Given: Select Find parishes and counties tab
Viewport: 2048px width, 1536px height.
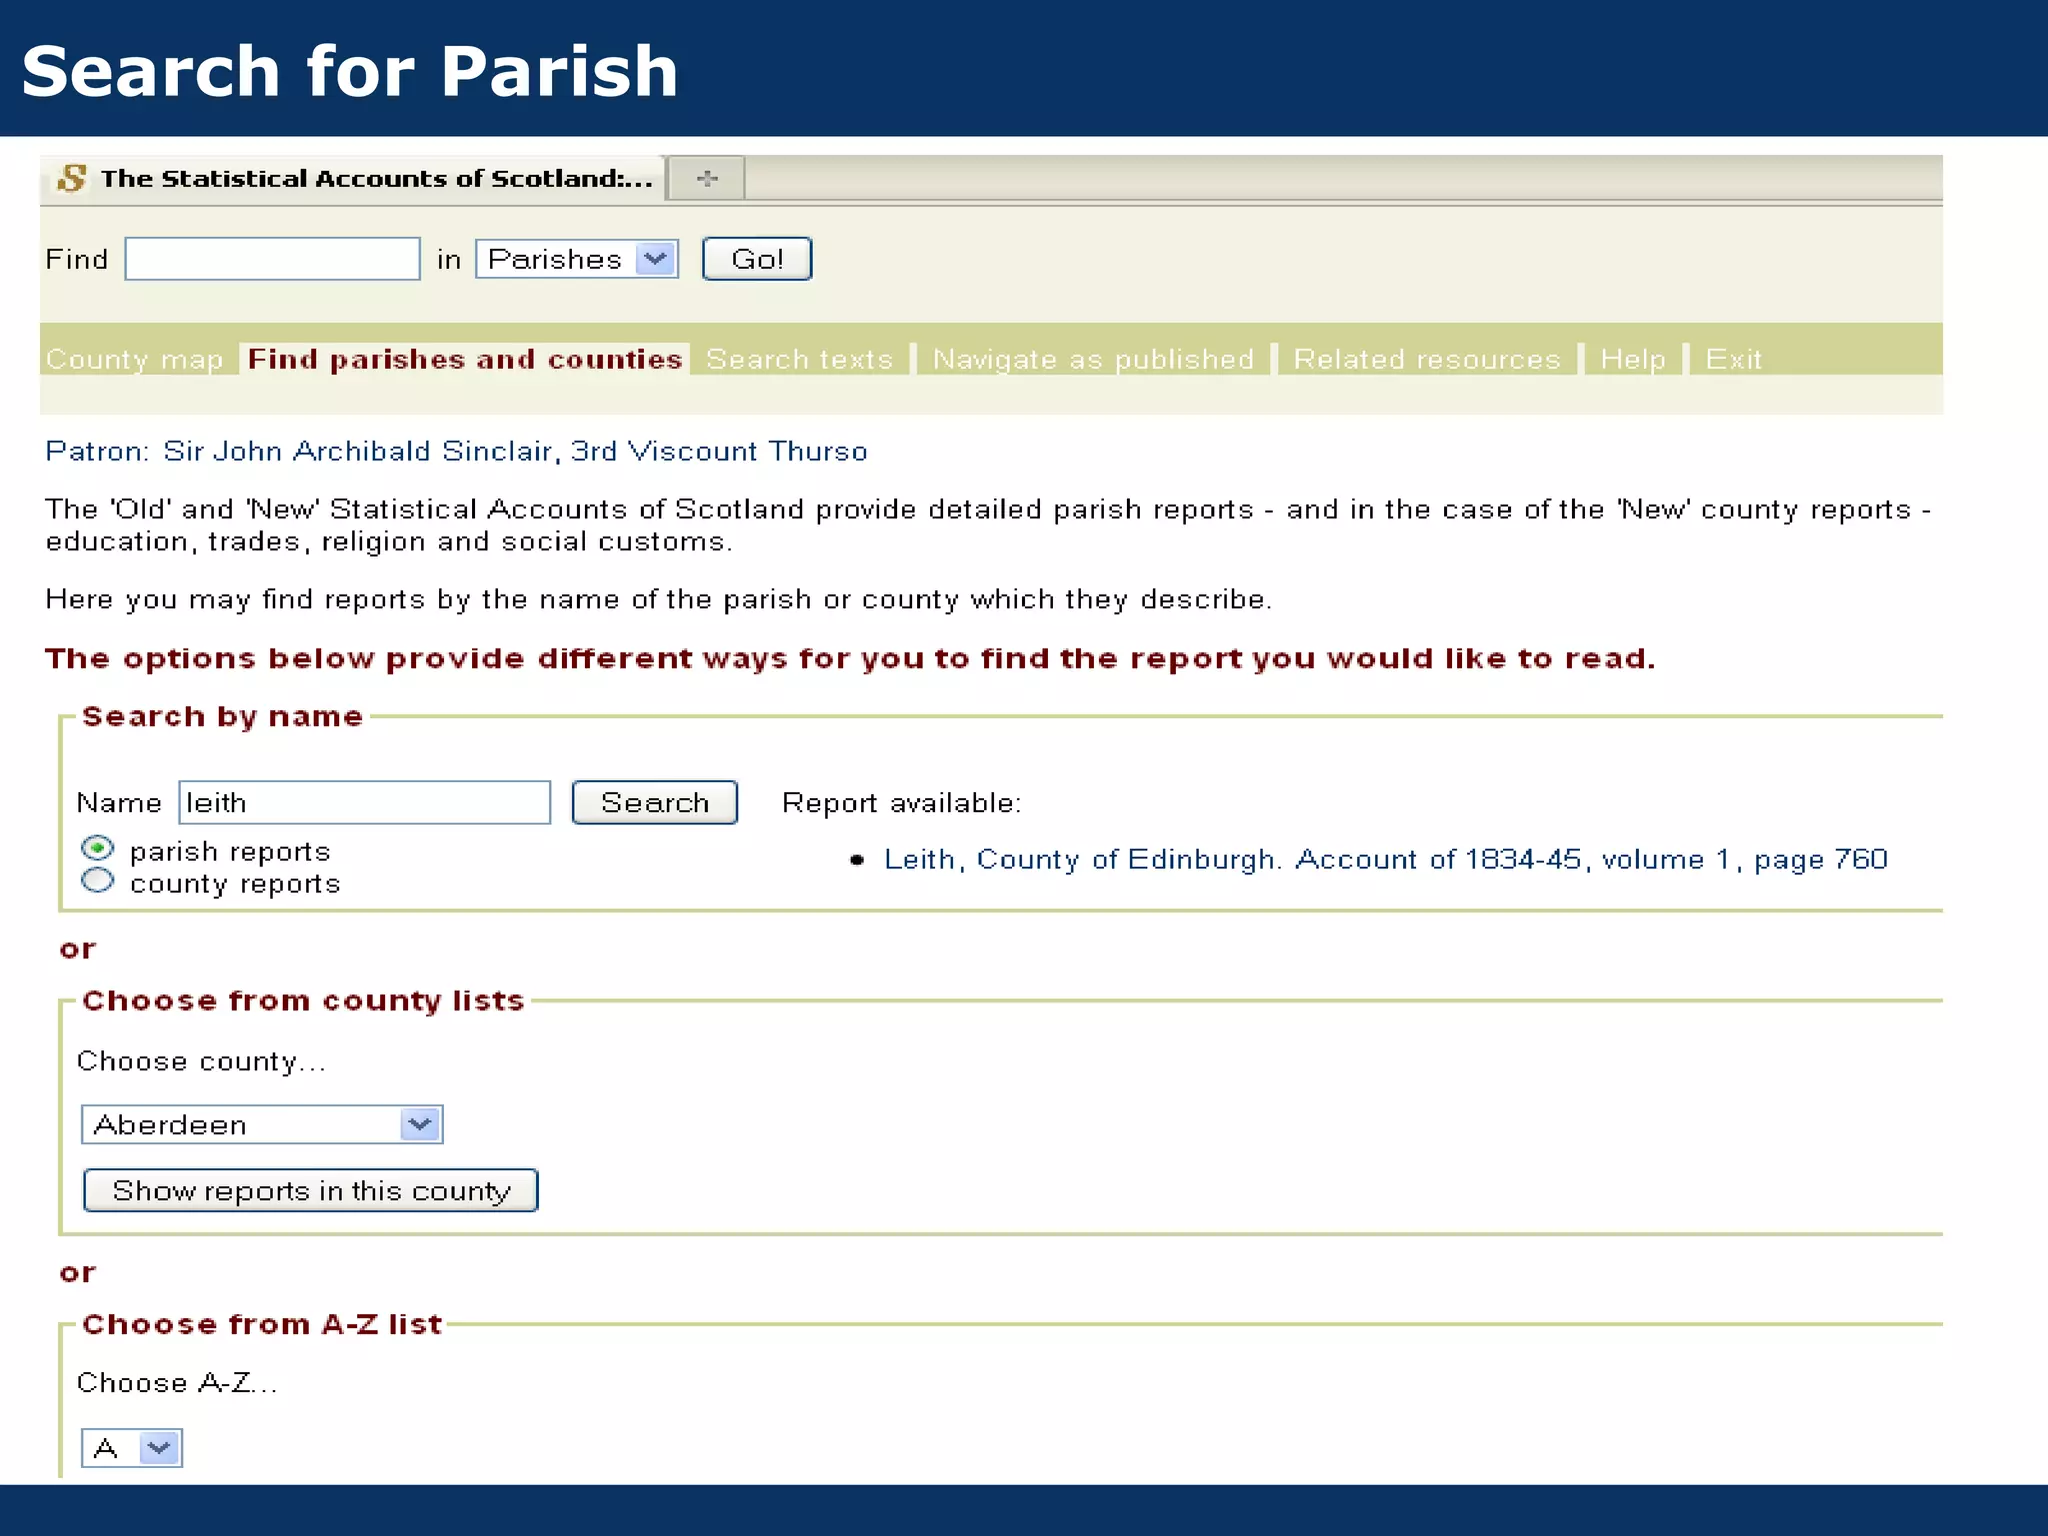Looking at the screenshot, I should click(465, 359).
